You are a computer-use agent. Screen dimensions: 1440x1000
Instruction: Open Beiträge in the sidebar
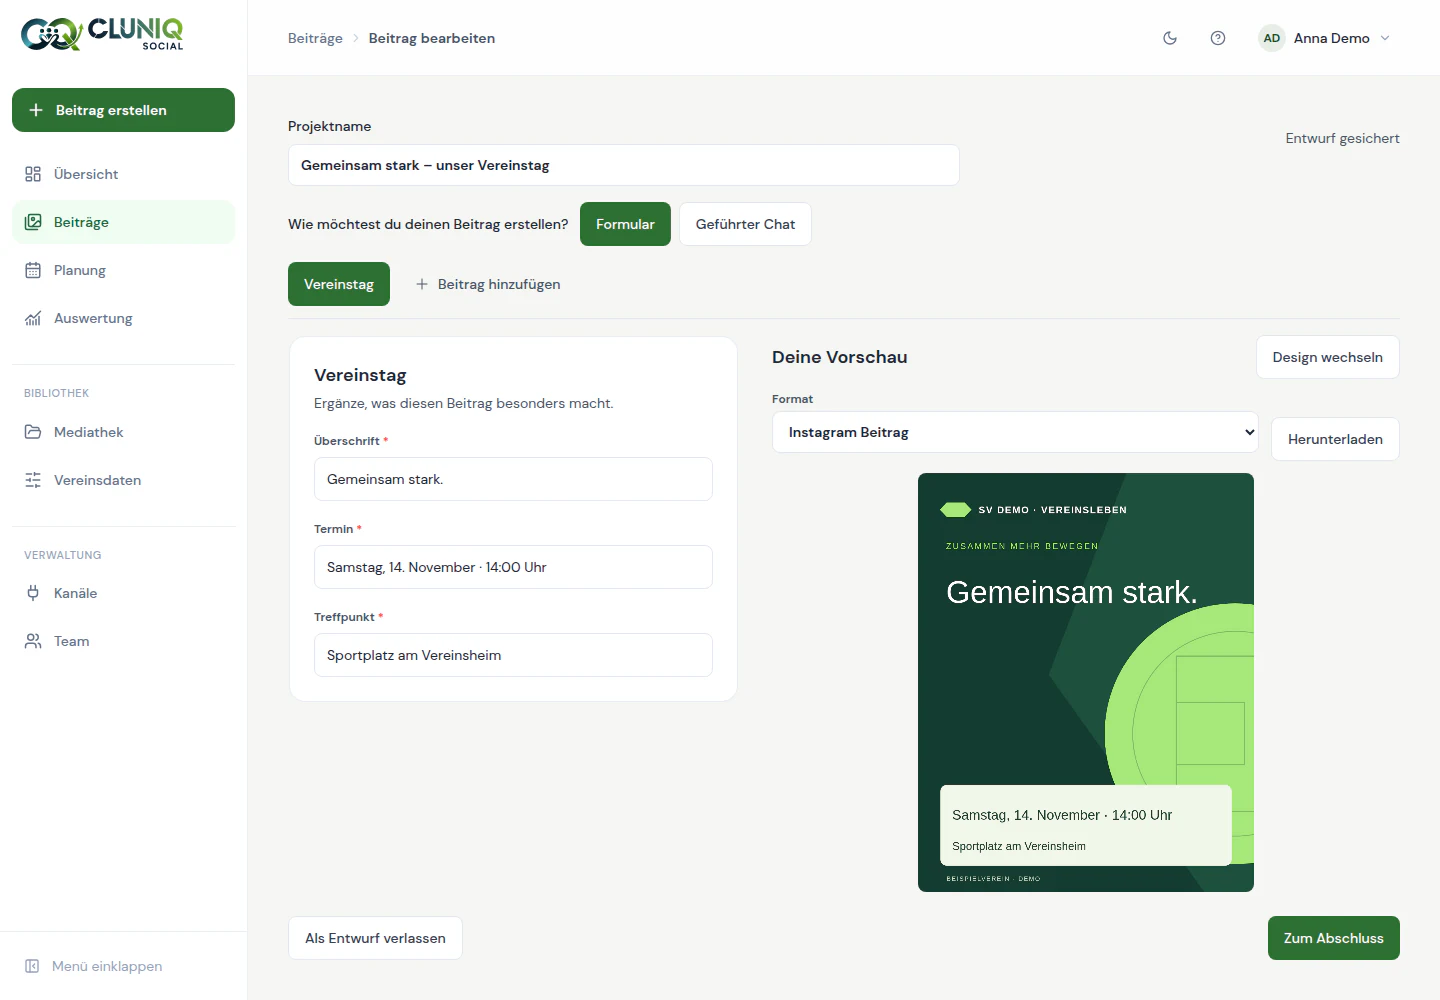[123, 222]
